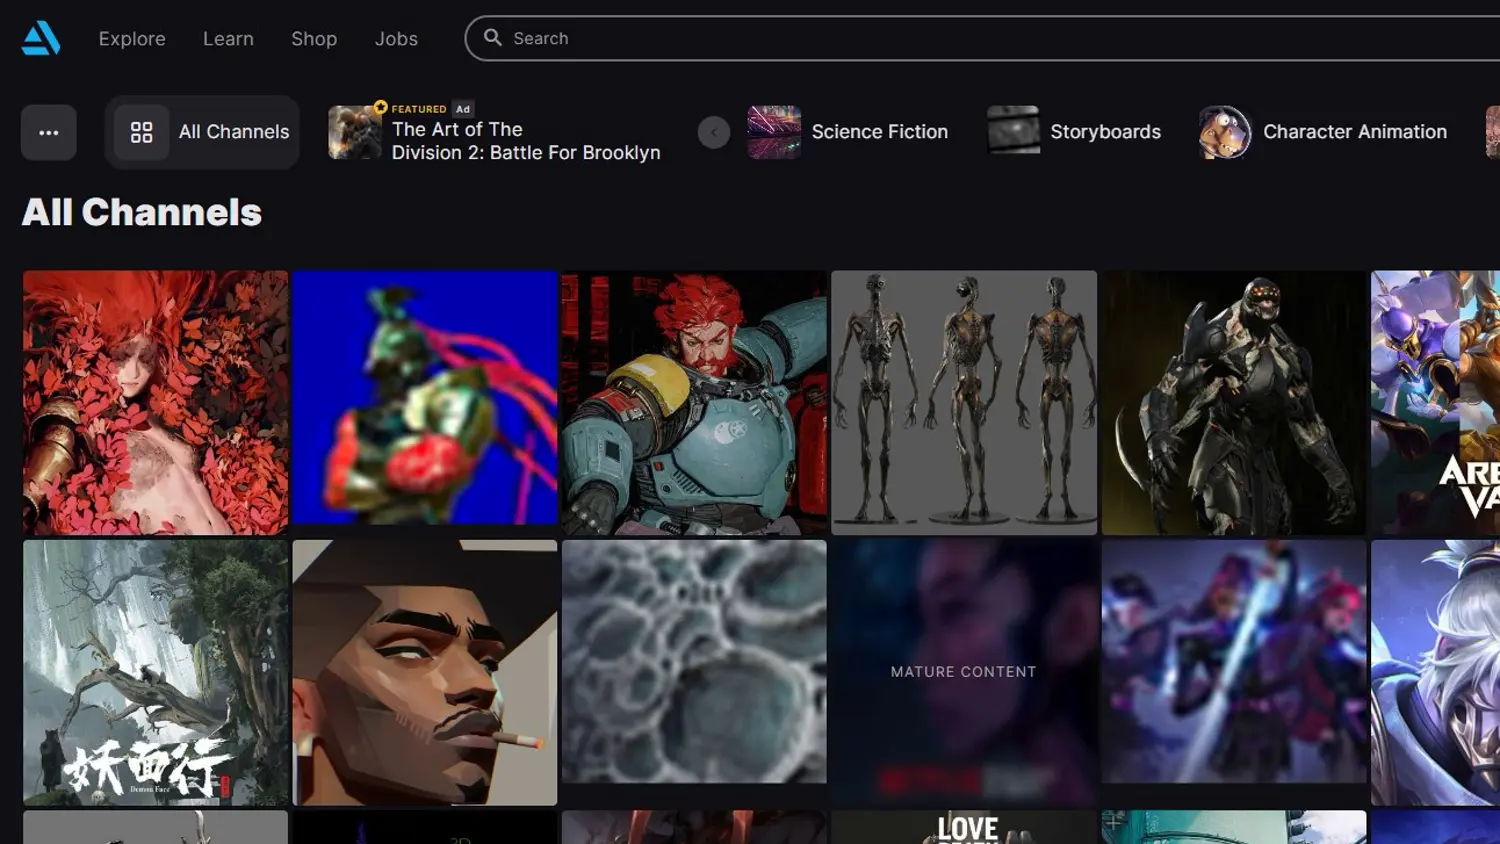Open the Shop menu
Viewport: 1500px width, 844px height.
coord(314,38)
